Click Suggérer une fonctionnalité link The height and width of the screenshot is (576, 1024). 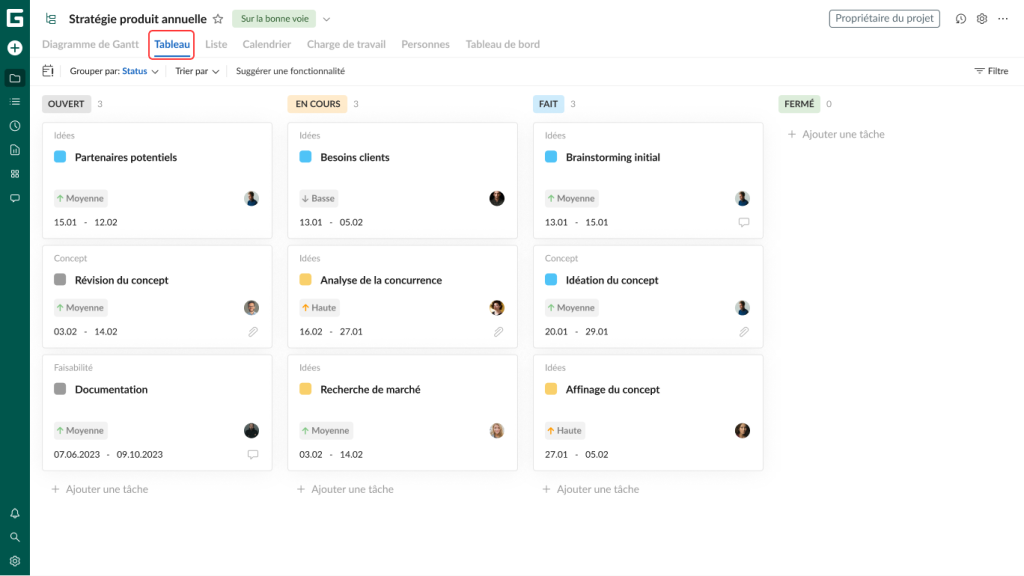point(290,71)
